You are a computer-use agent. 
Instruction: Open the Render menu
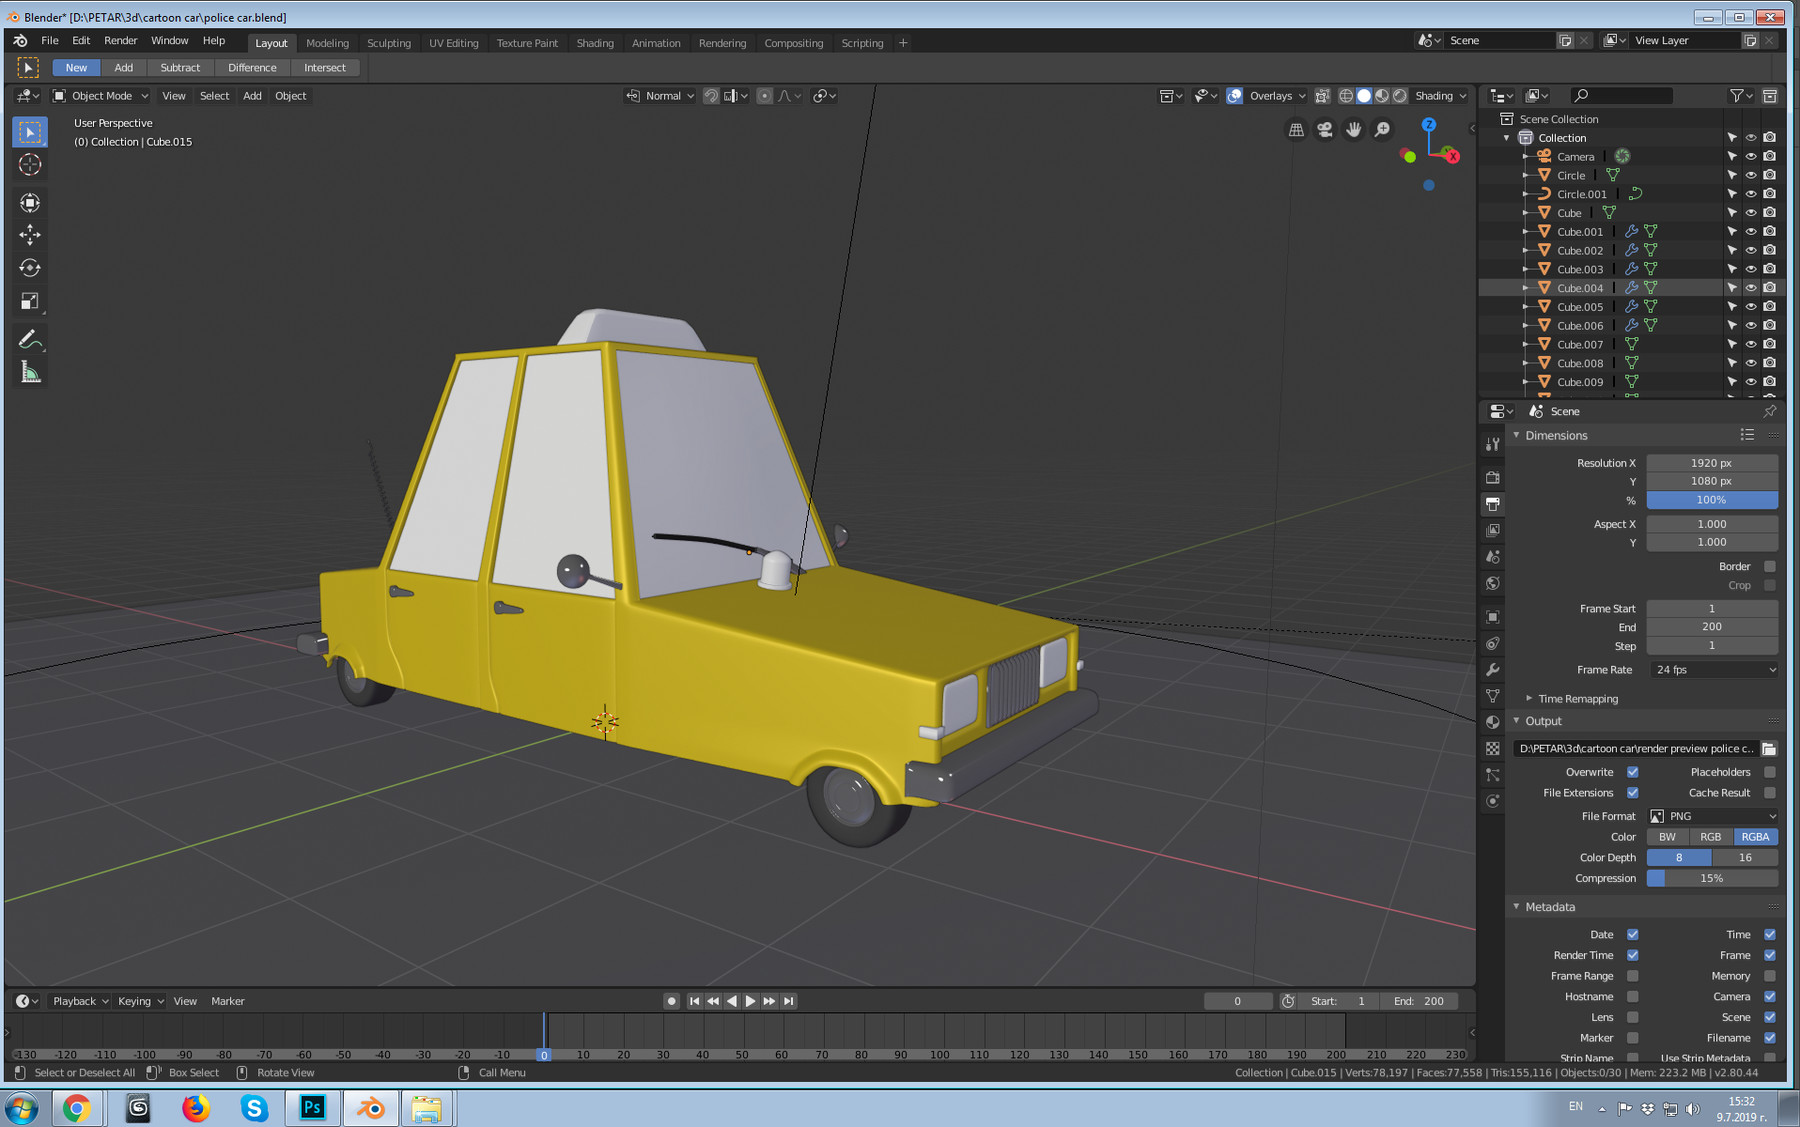pyautogui.click(x=120, y=41)
